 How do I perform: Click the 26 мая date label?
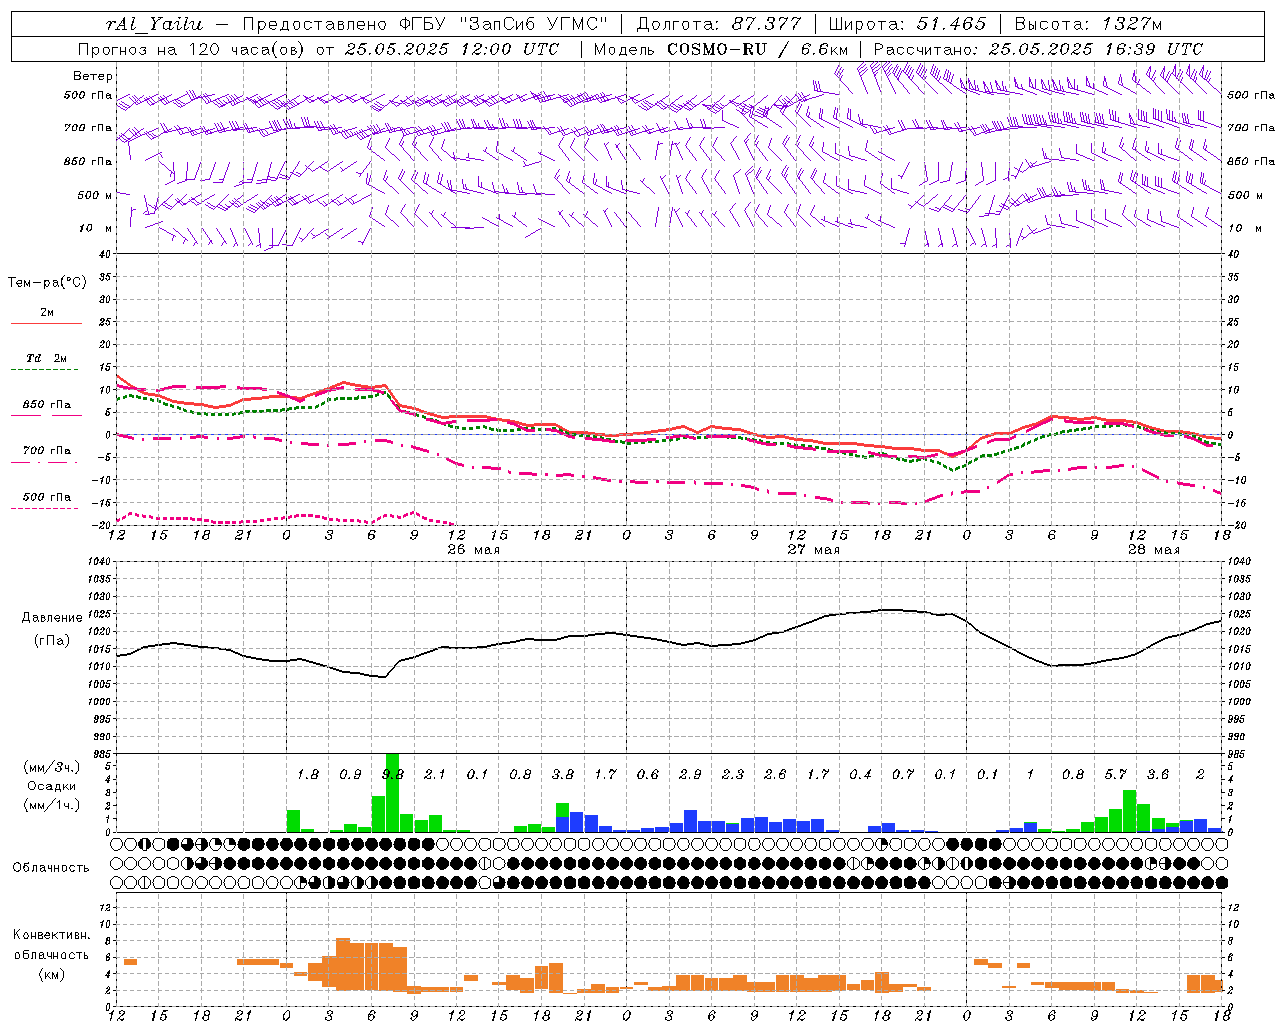[474, 550]
